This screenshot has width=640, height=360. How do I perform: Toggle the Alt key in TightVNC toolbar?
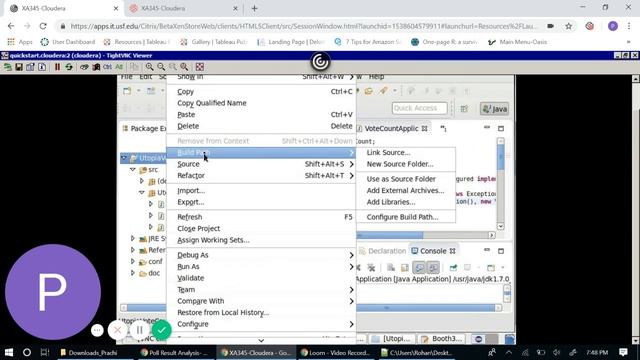click(x=119, y=67)
